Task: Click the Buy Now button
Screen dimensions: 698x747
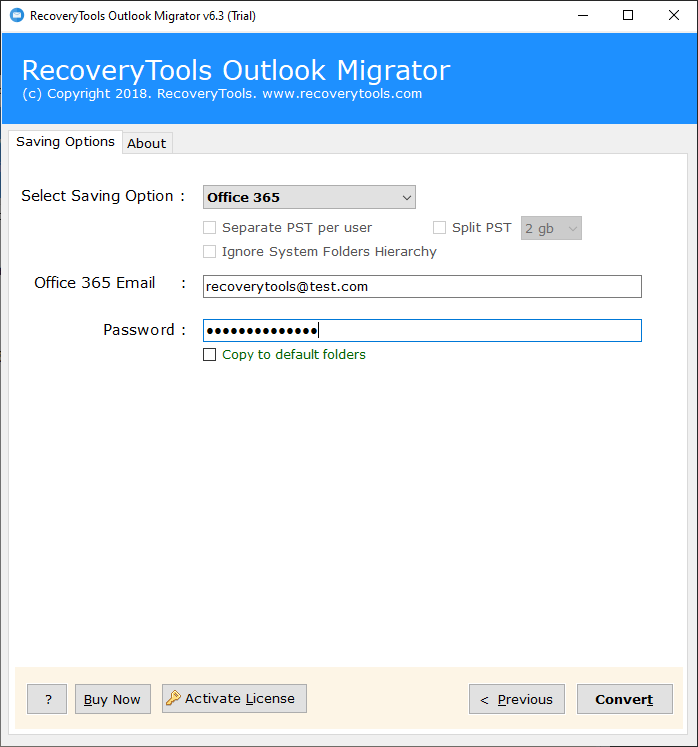Action: 112,699
